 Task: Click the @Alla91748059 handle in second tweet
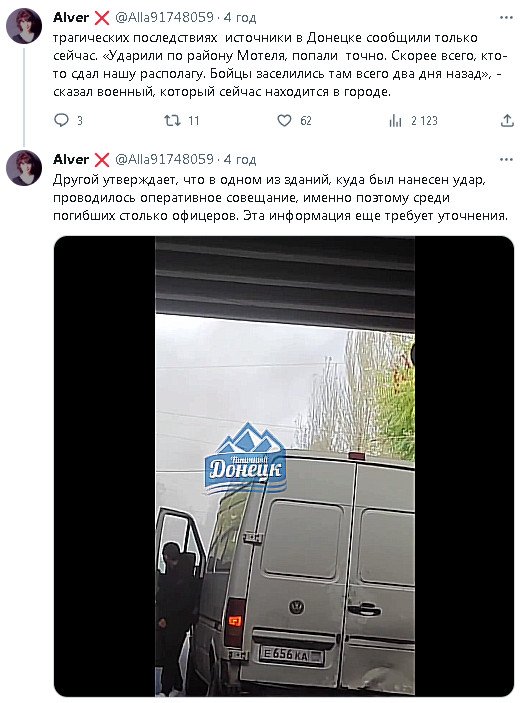coord(165,160)
